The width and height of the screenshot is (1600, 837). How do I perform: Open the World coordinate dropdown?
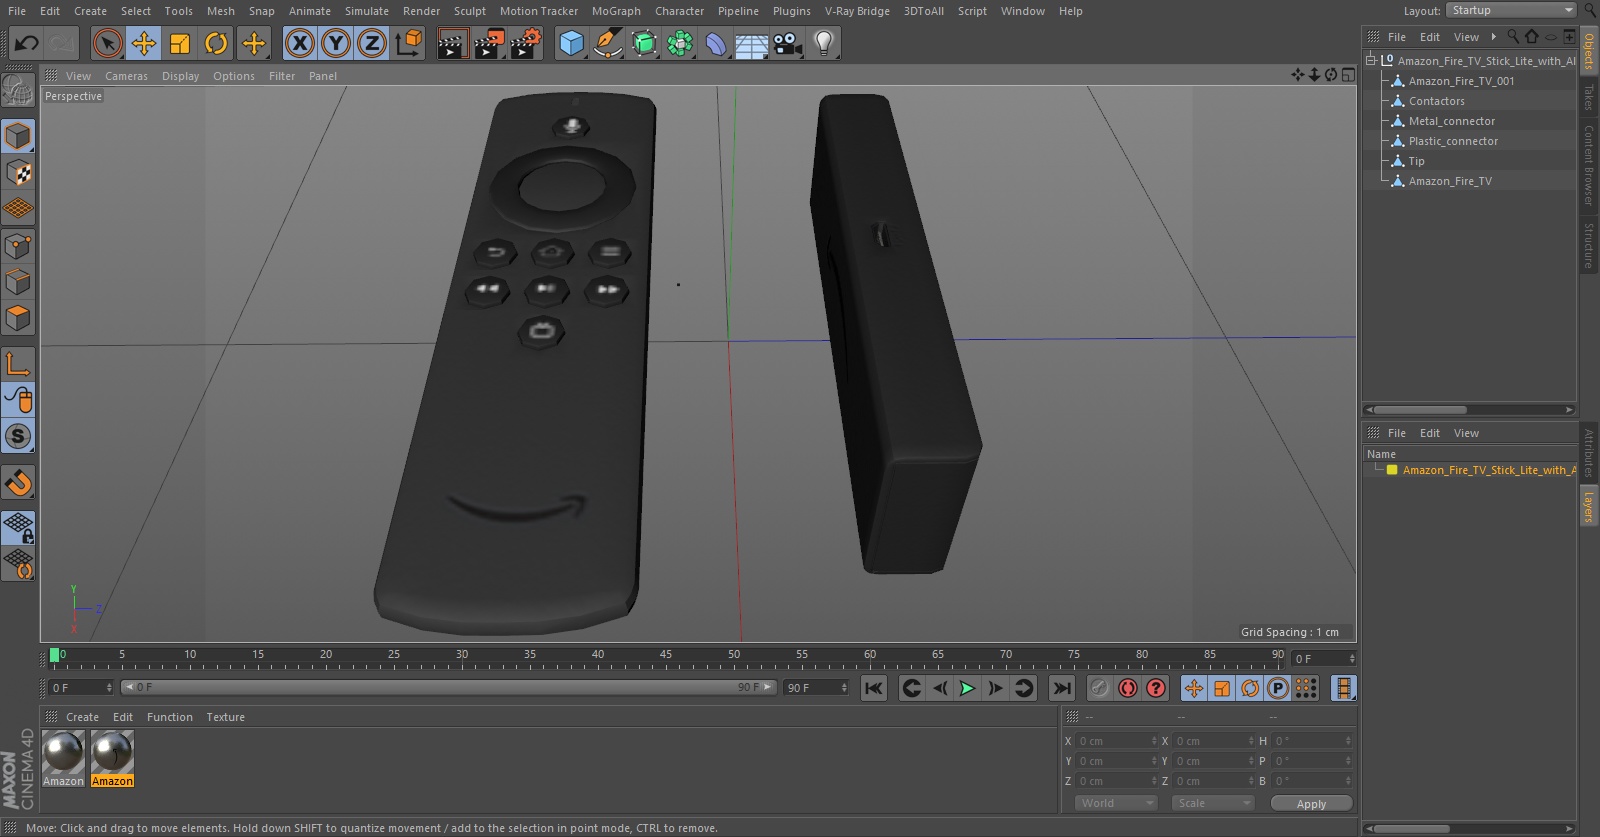1116,803
